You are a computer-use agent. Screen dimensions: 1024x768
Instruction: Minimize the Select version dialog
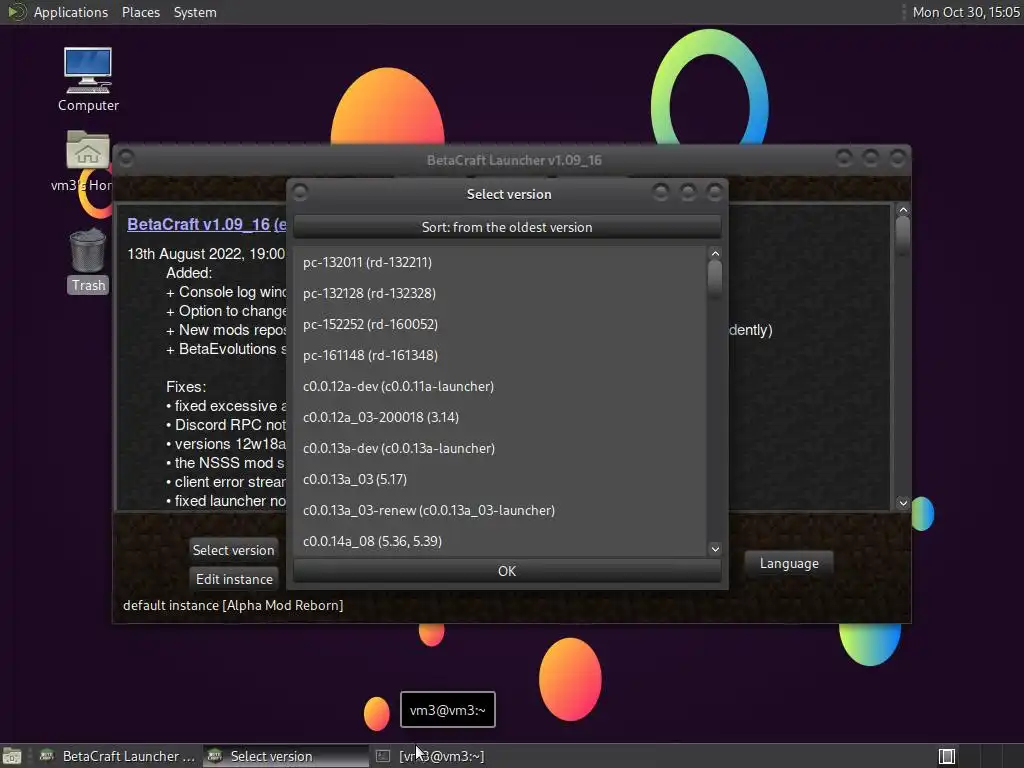[660, 192]
